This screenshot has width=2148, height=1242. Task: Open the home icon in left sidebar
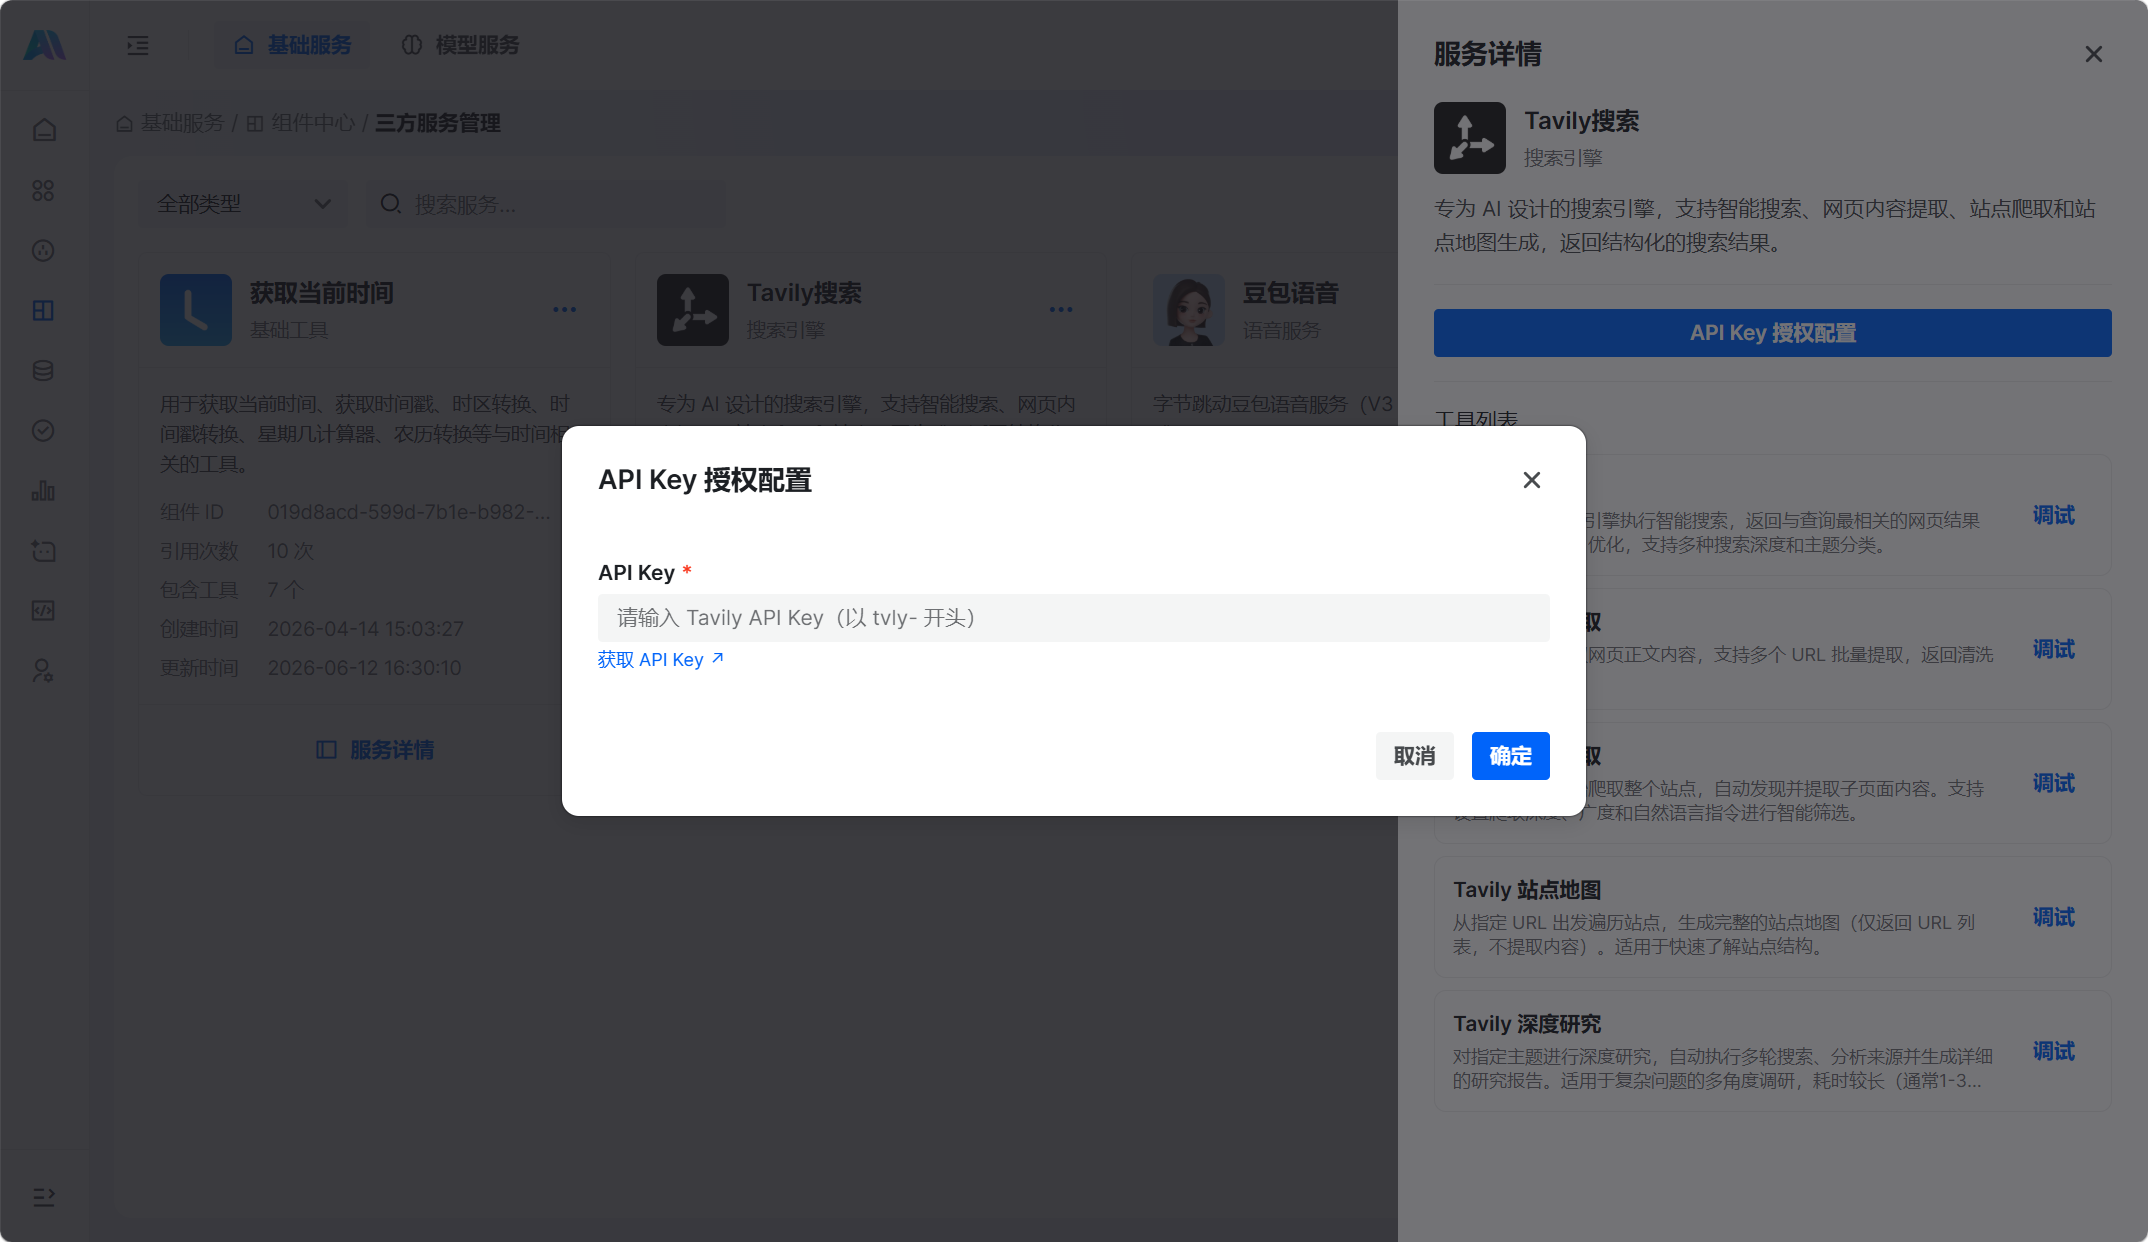coord(43,130)
